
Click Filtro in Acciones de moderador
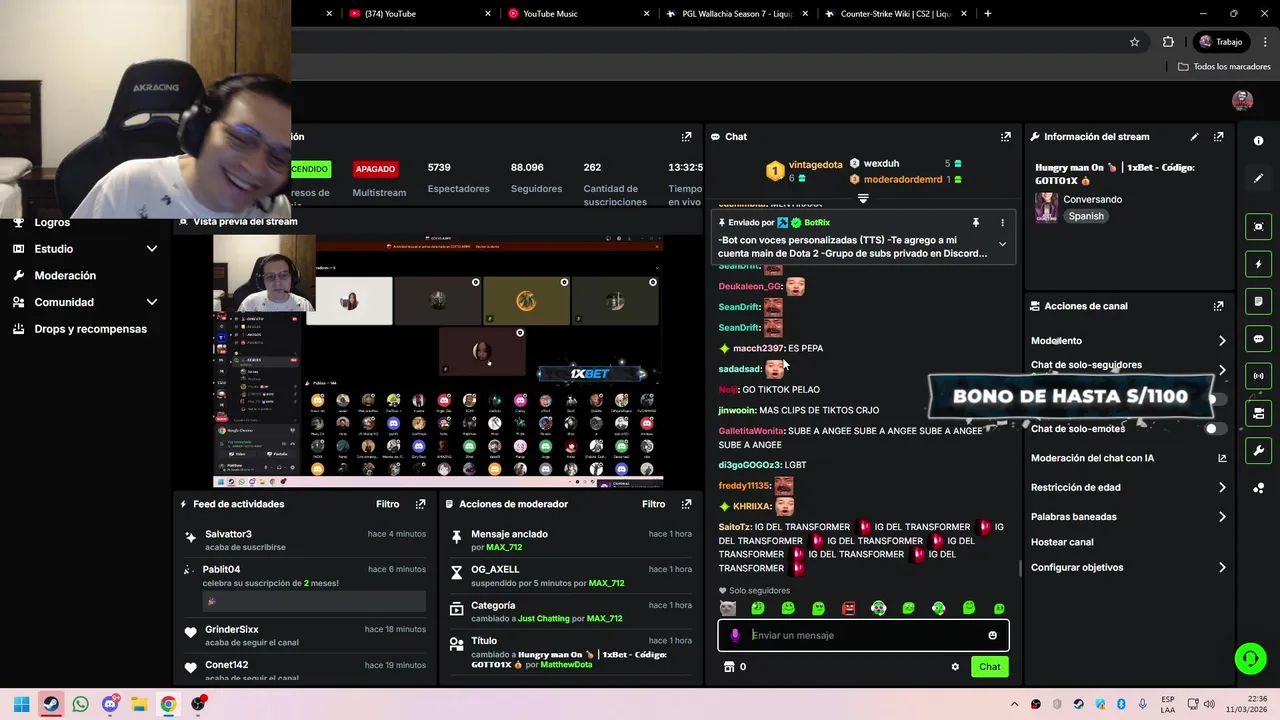pos(653,504)
